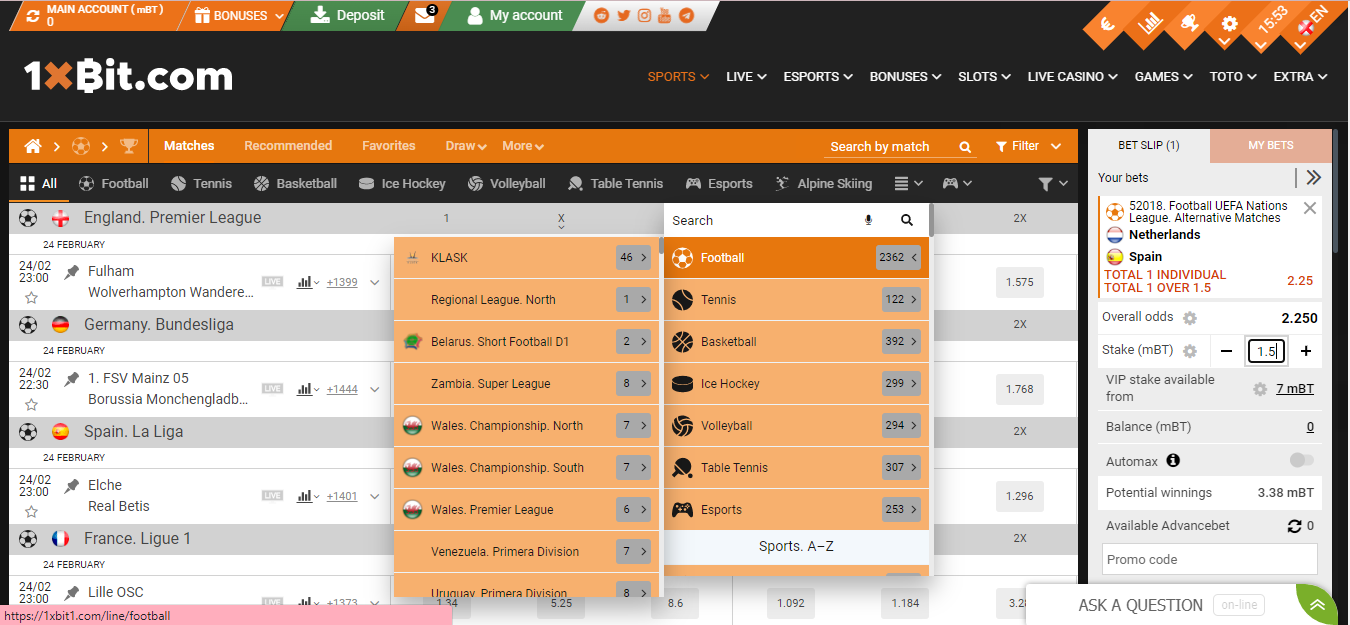The width and height of the screenshot is (1350, 625).
Task: Open the Draw dropdown in the matches bar
Action: [464, 145]
